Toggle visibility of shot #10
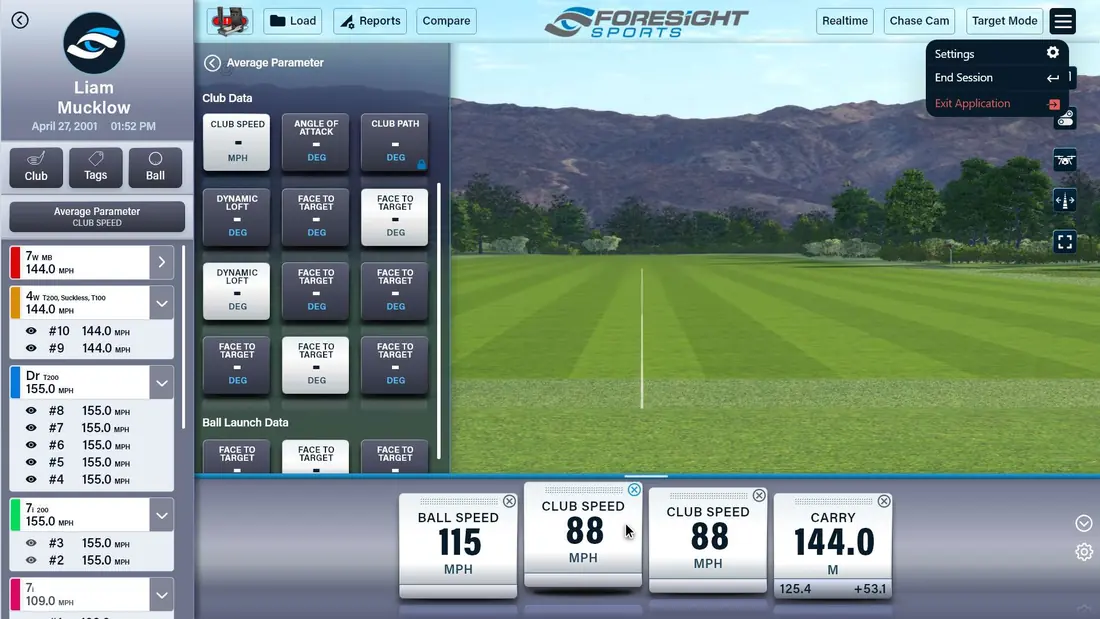The width and height of the screenshot is (1100, 619). coord(31,331)
